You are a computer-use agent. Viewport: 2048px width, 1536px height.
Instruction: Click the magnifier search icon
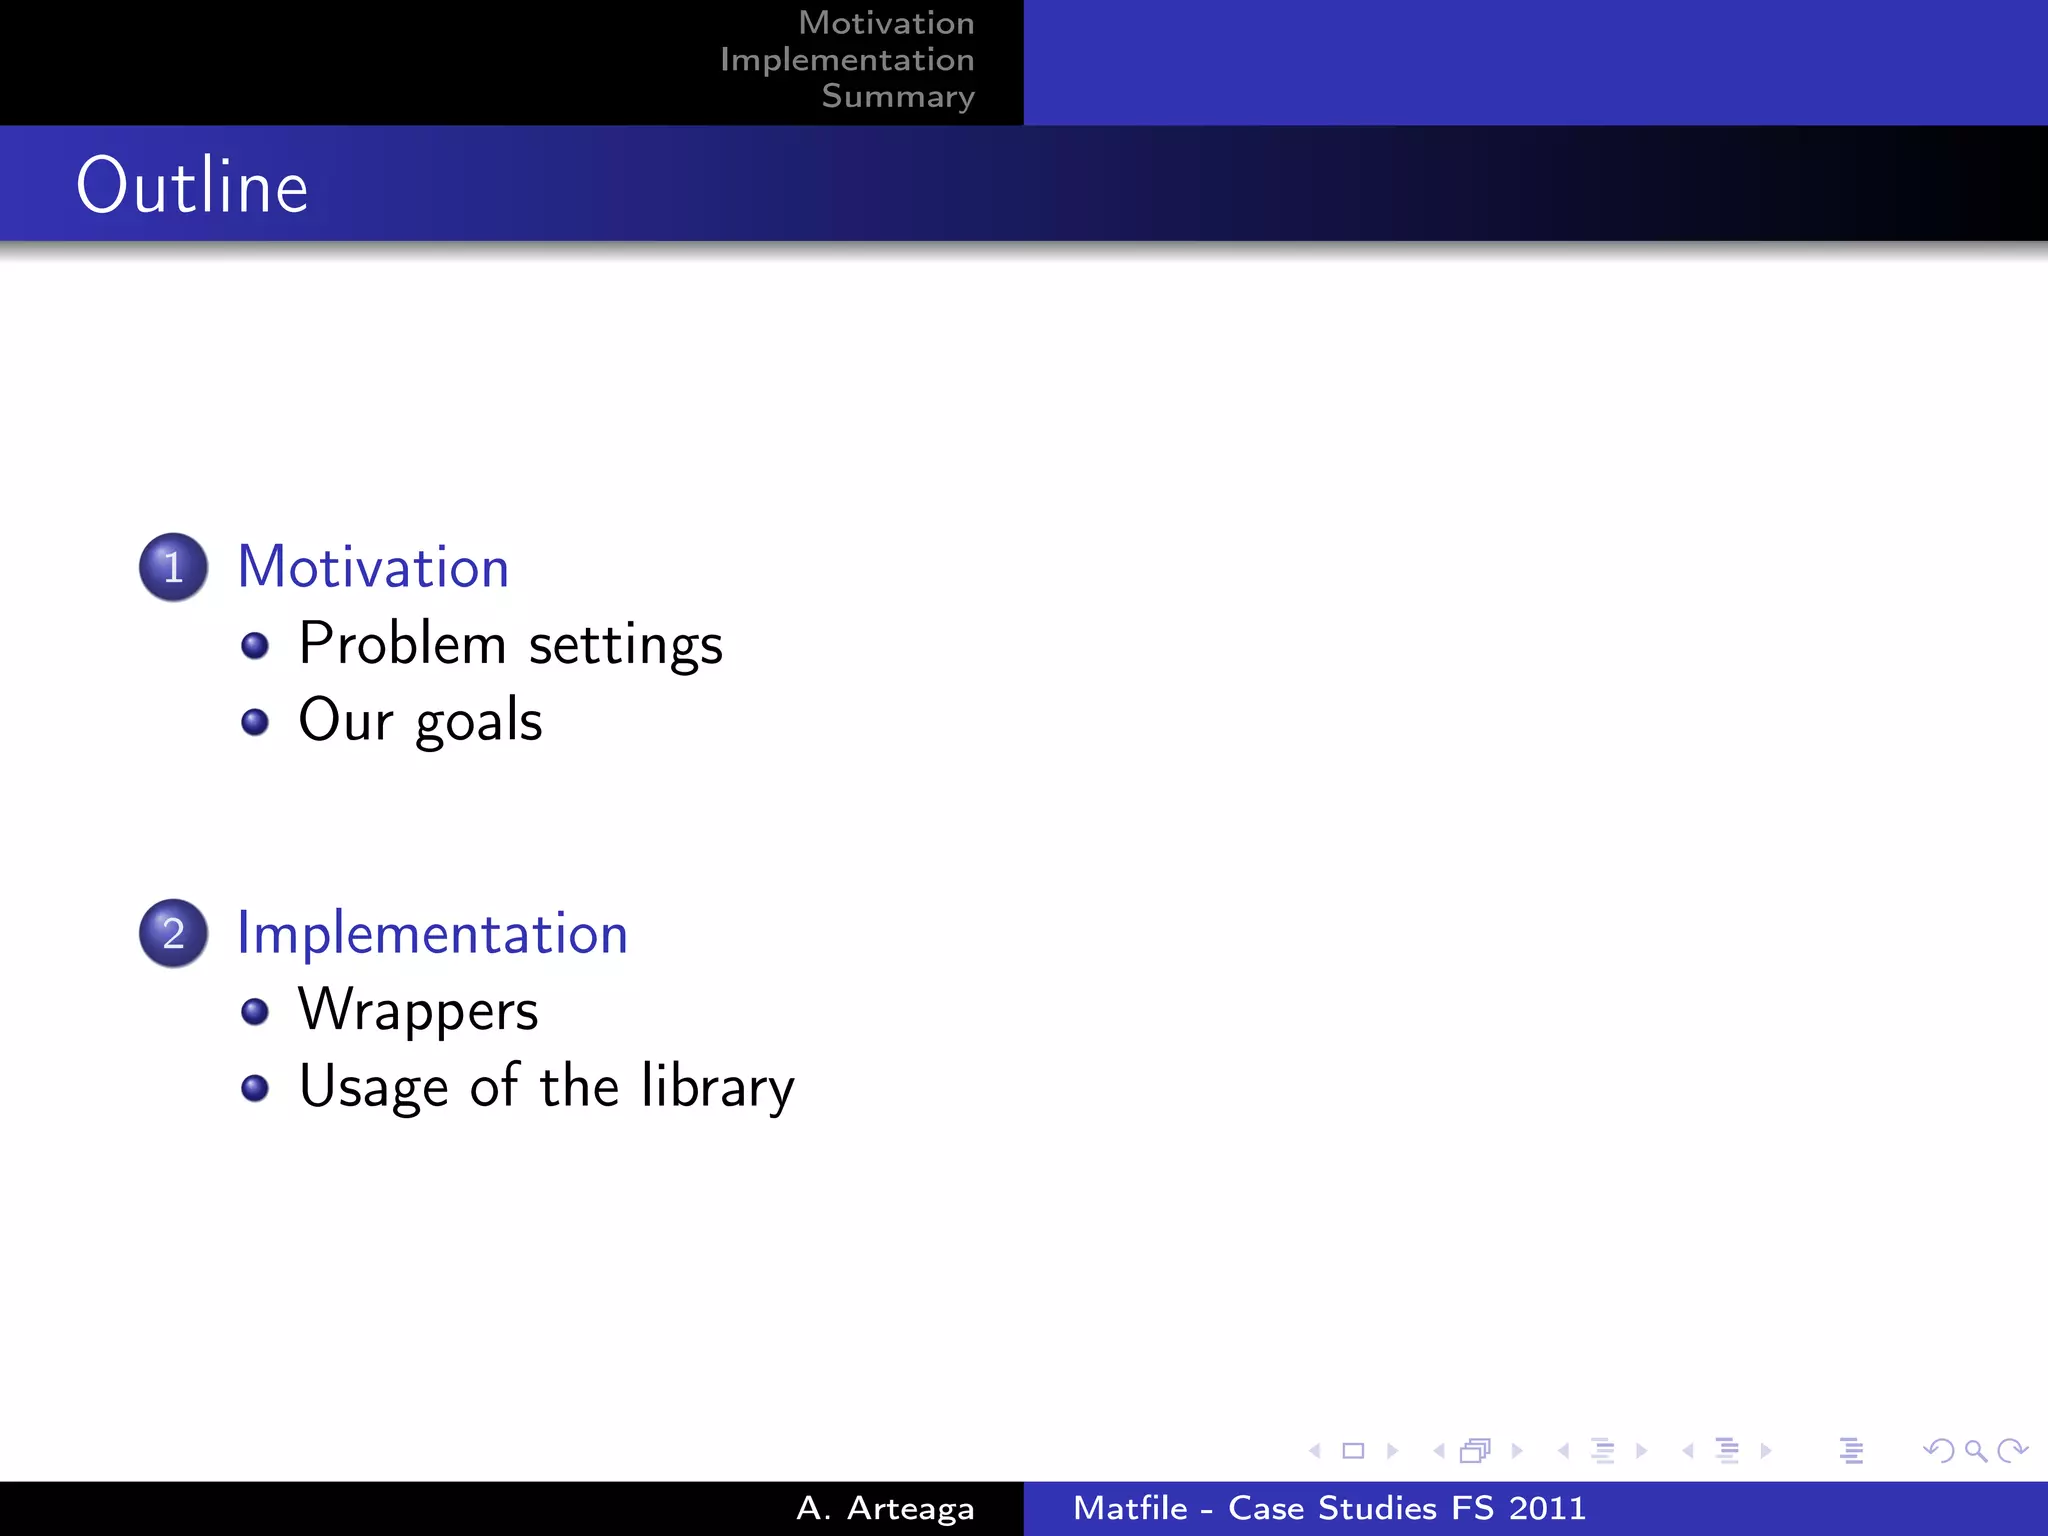click(x=1975, y=1450)
